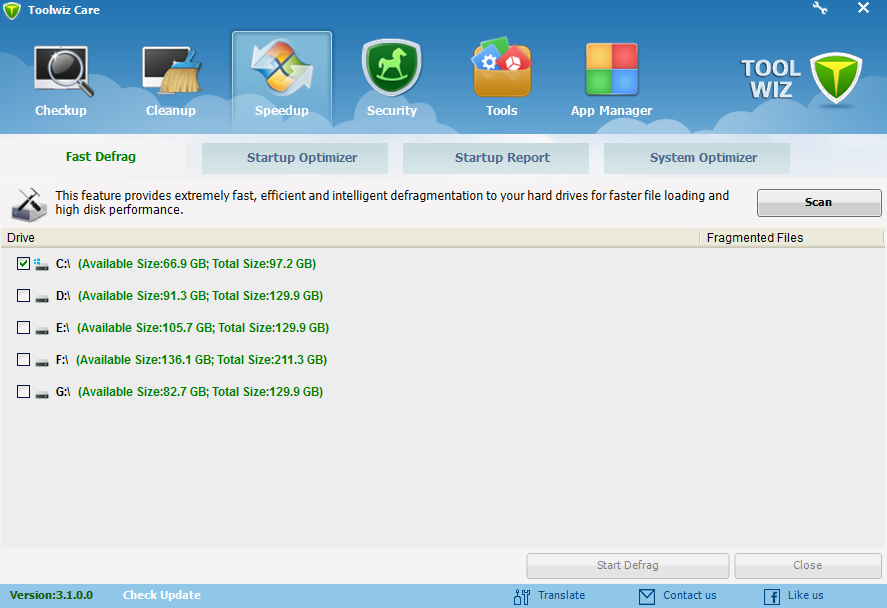Open the Tools toolbox icon
The width and height of the screenshot is (887, 608).
pos(502,68)
